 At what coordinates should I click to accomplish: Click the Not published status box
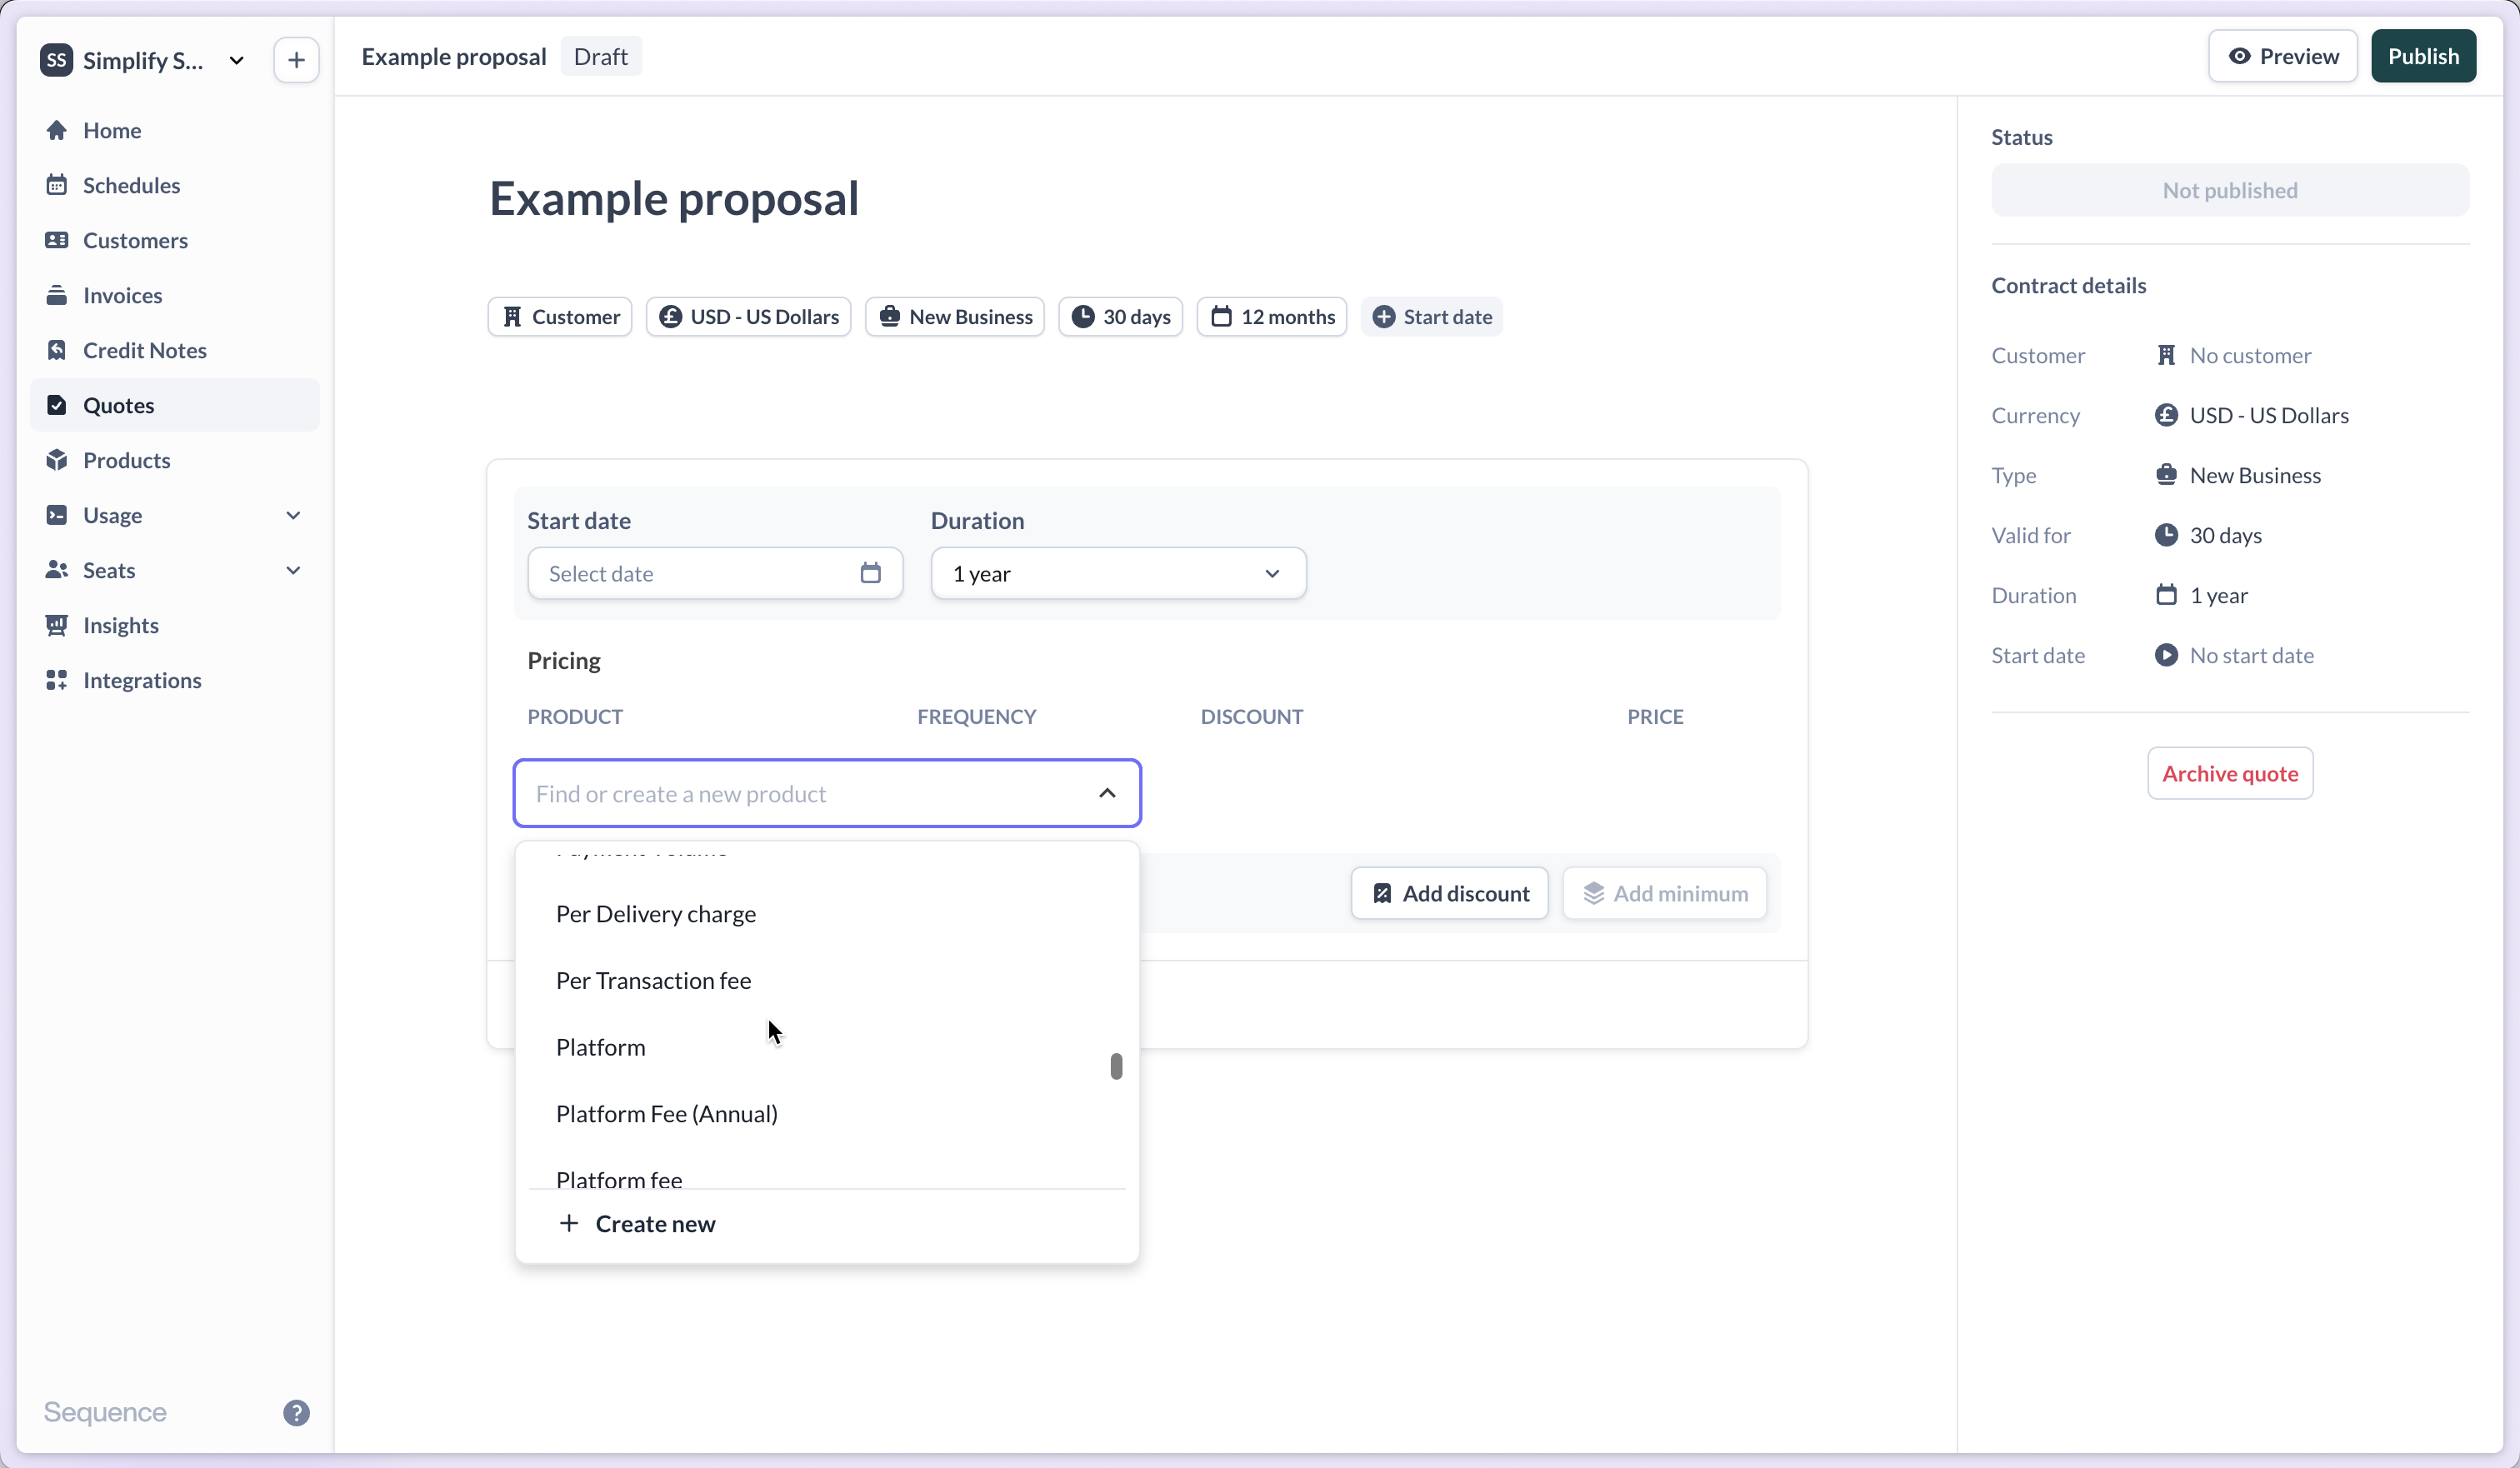click(x=2230, y=190)
